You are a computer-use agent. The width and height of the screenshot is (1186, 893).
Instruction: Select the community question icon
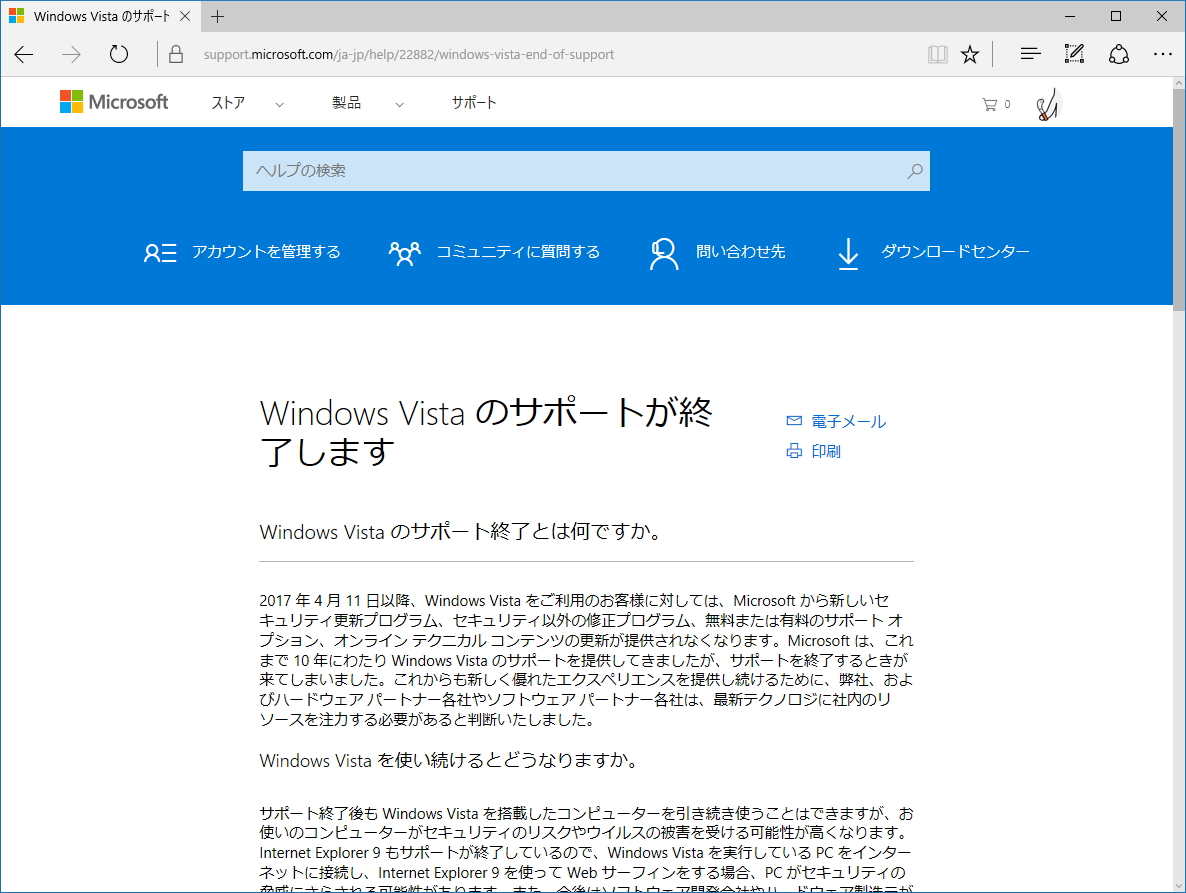[x=404, y=252]
